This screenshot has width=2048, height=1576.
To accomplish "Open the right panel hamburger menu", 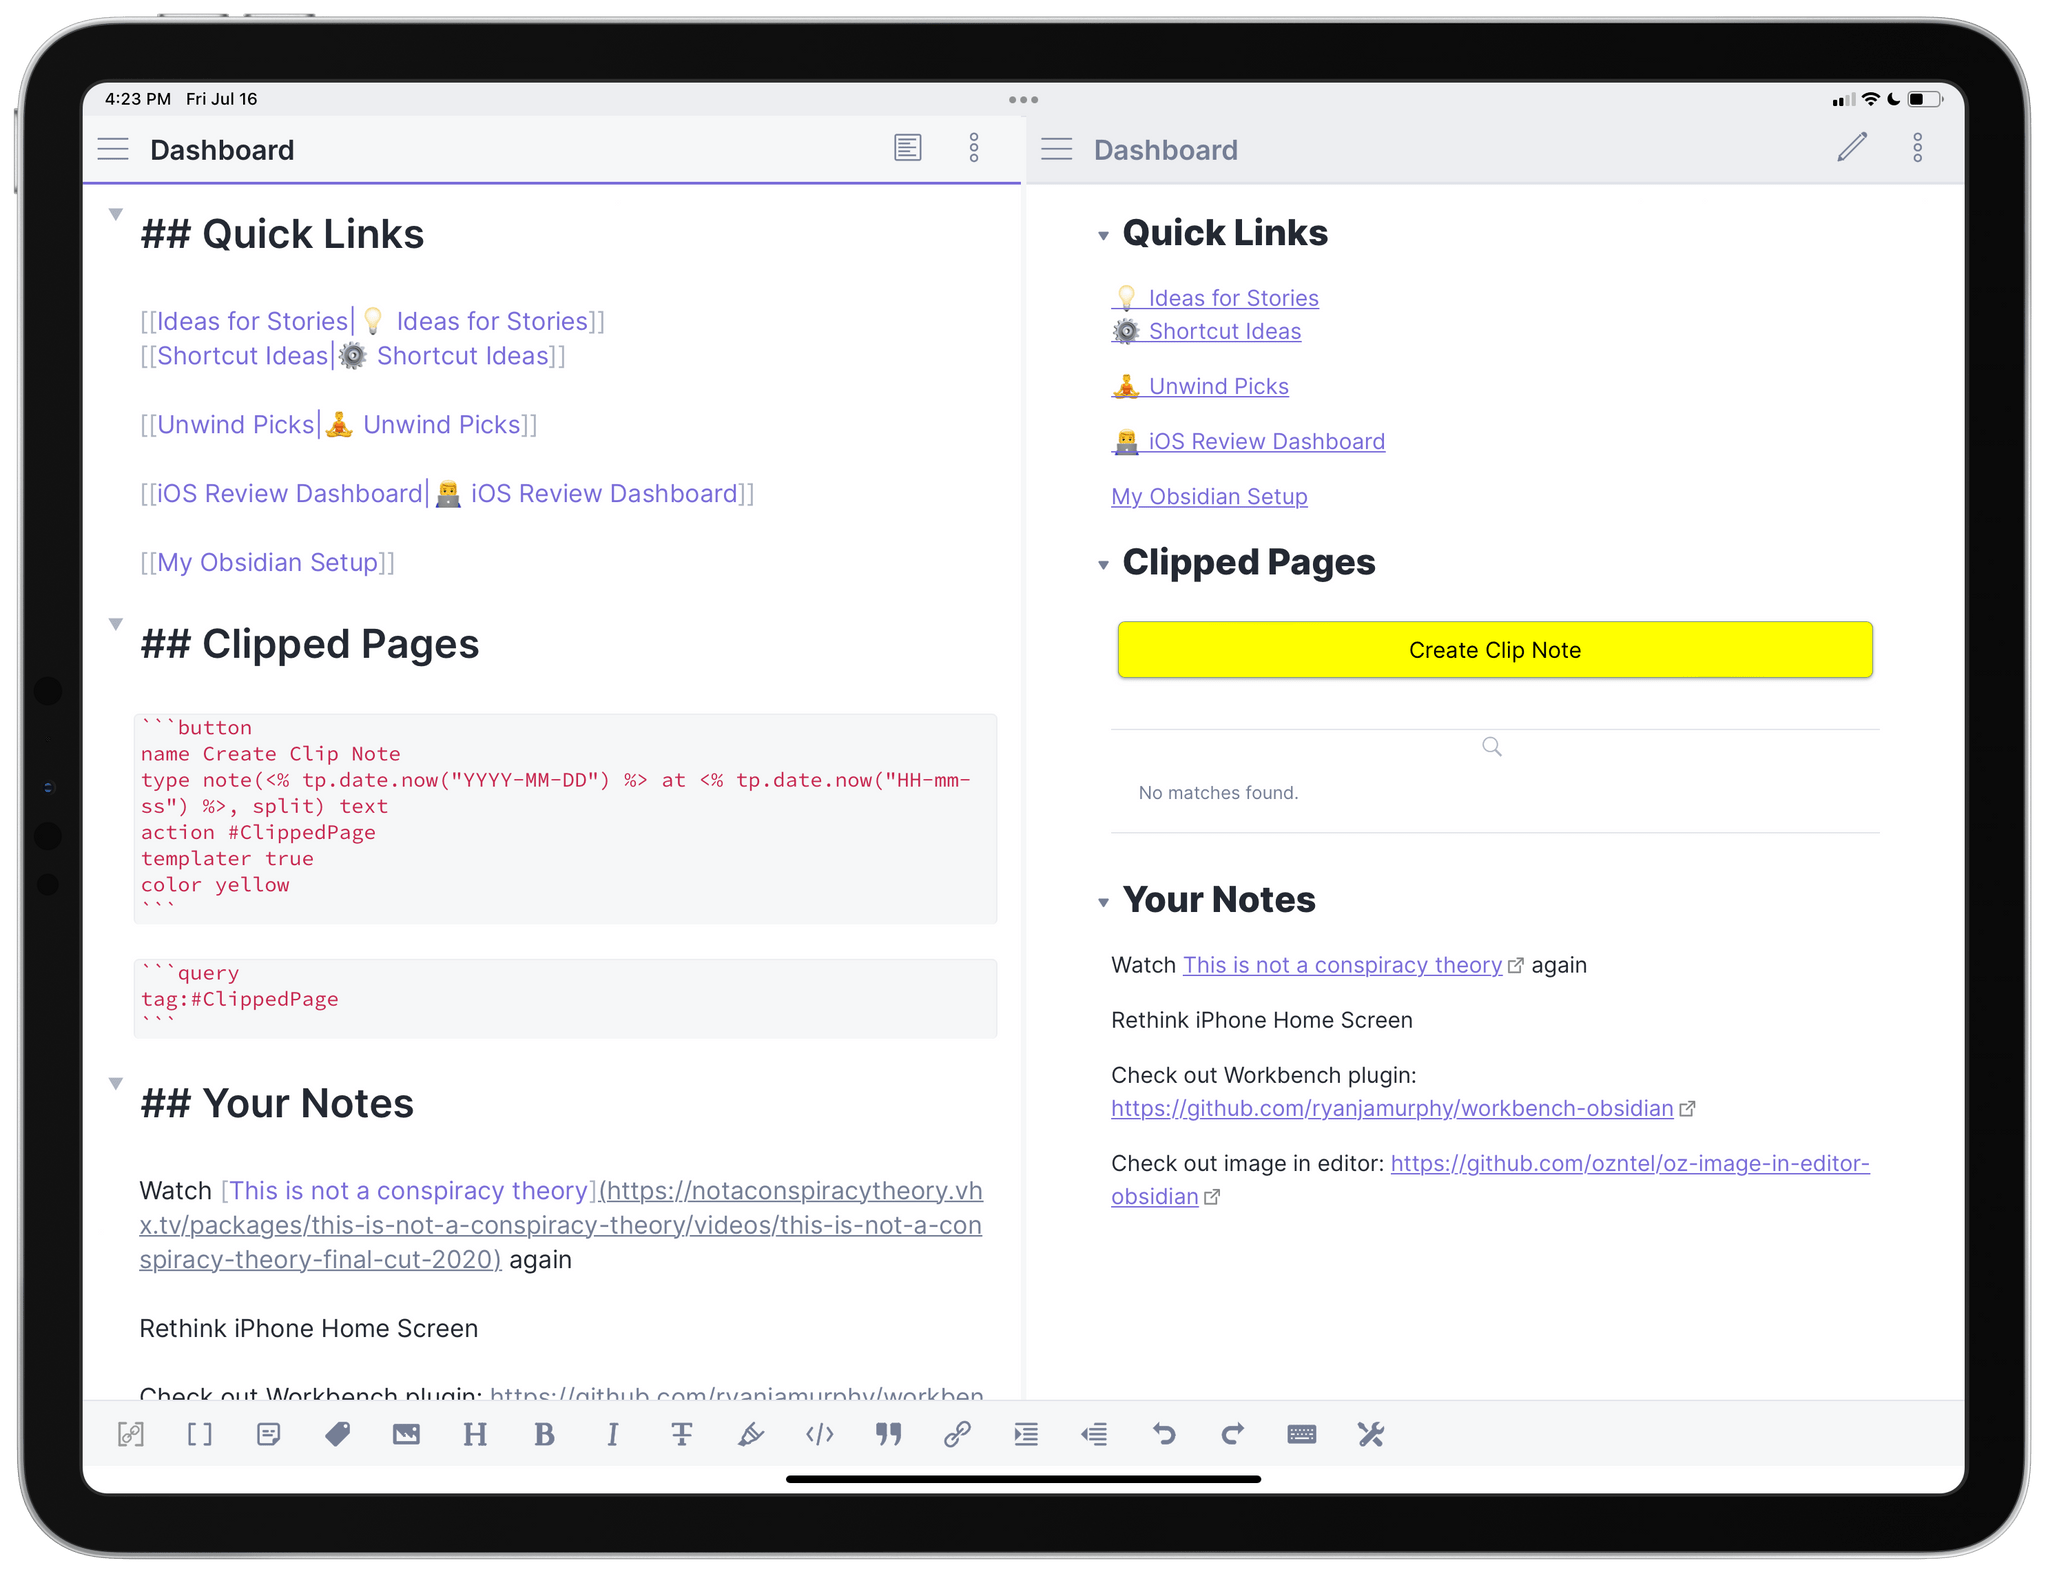I will point(1056,151).
